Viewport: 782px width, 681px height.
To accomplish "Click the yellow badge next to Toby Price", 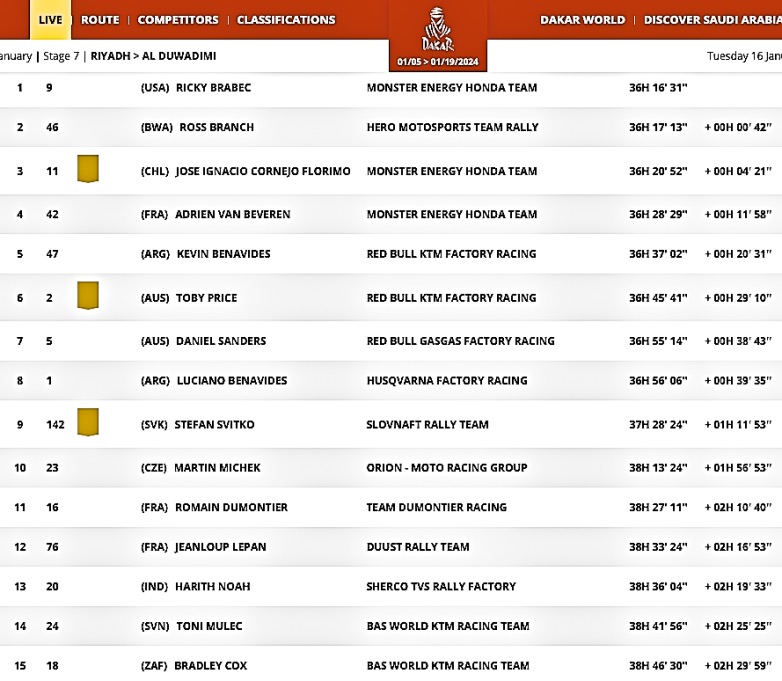I will (88, 296).
